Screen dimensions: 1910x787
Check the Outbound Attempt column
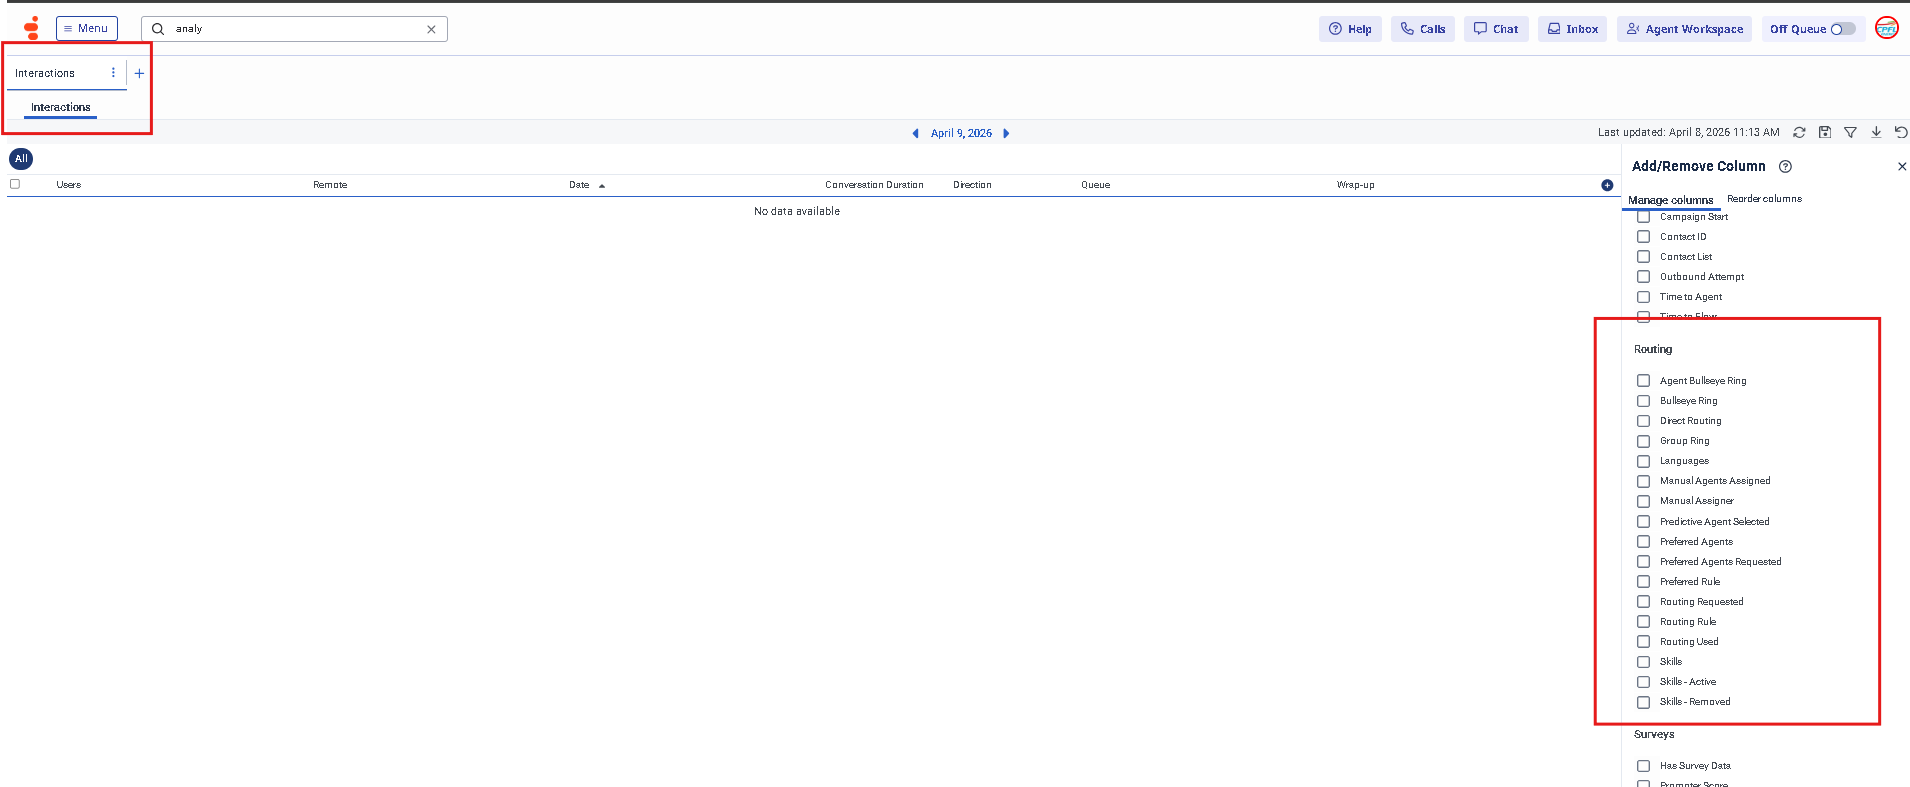coord(1643,277)
